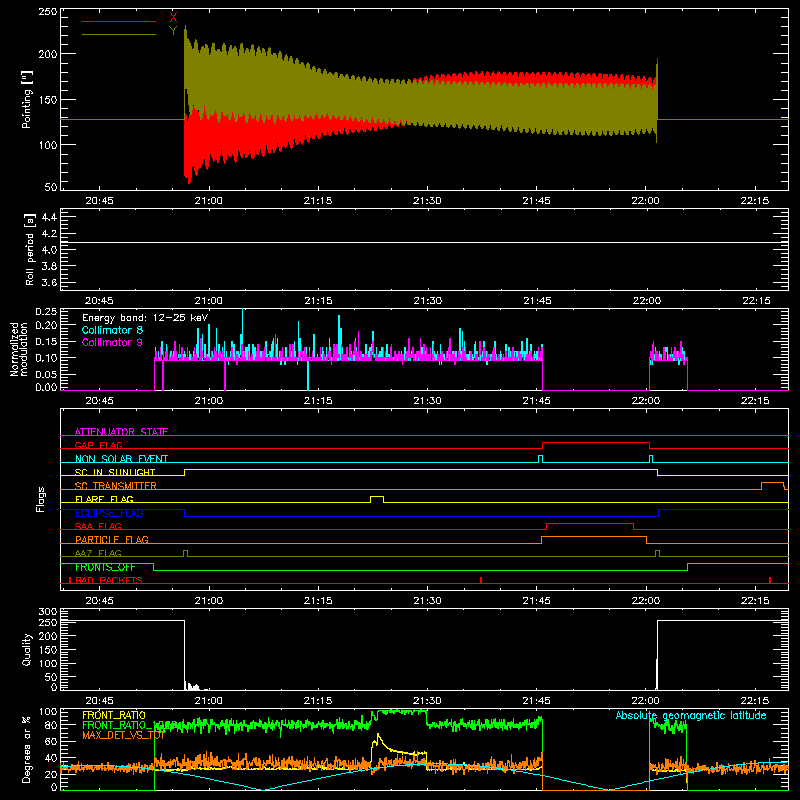Click the orange MAX_DET_VS_TOT legend entry
The width and height of the screenshot is (800, 800).
point(123,735)
